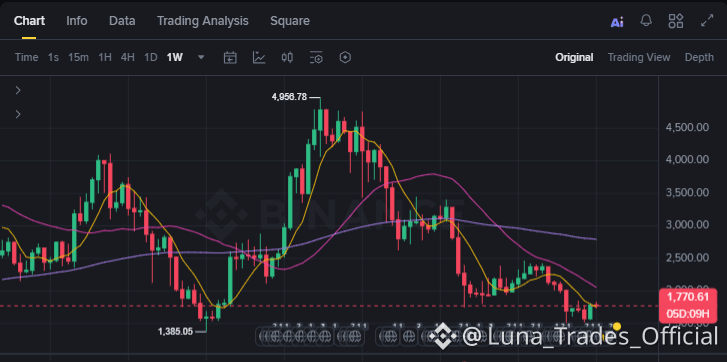The image size is (727, 362).
Task: Choose the 15m interval
Action: (78, 57)
